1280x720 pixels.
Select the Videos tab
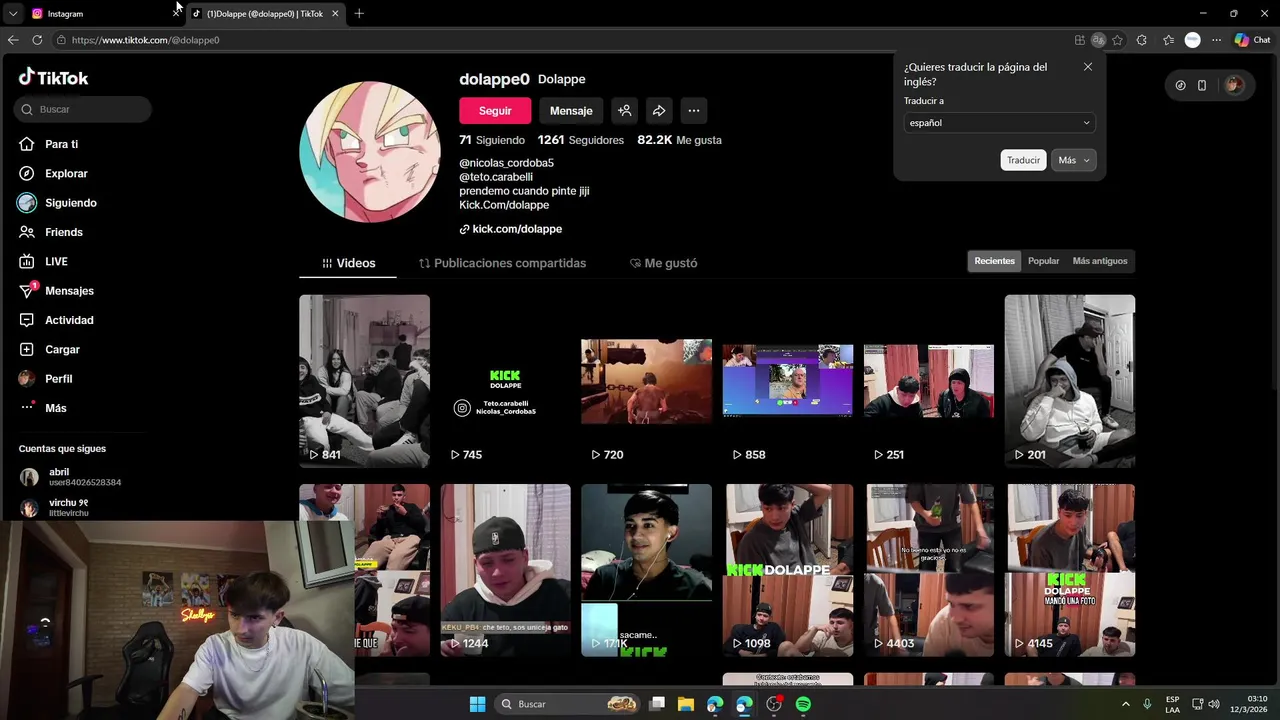coord(348,263)
